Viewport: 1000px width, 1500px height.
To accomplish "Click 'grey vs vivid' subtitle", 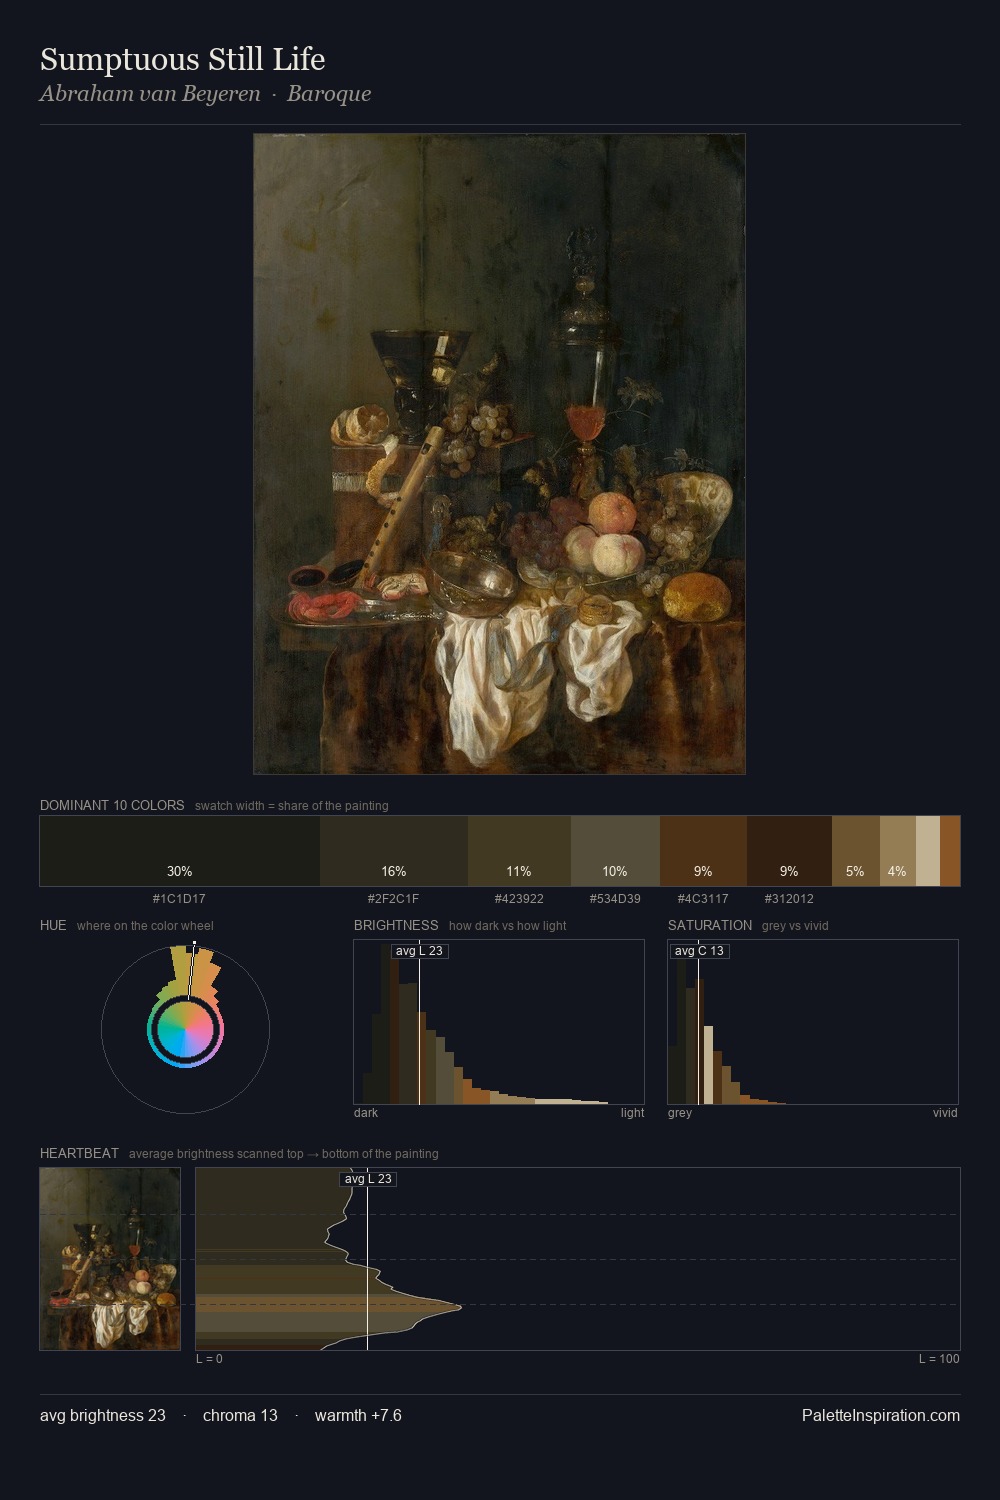I will [x=795, y=926].
